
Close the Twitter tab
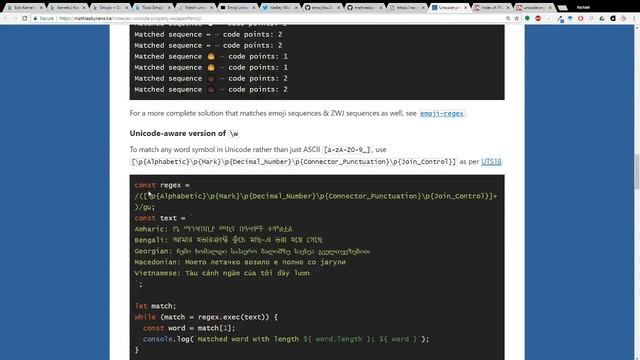click(x=296, y=7)
